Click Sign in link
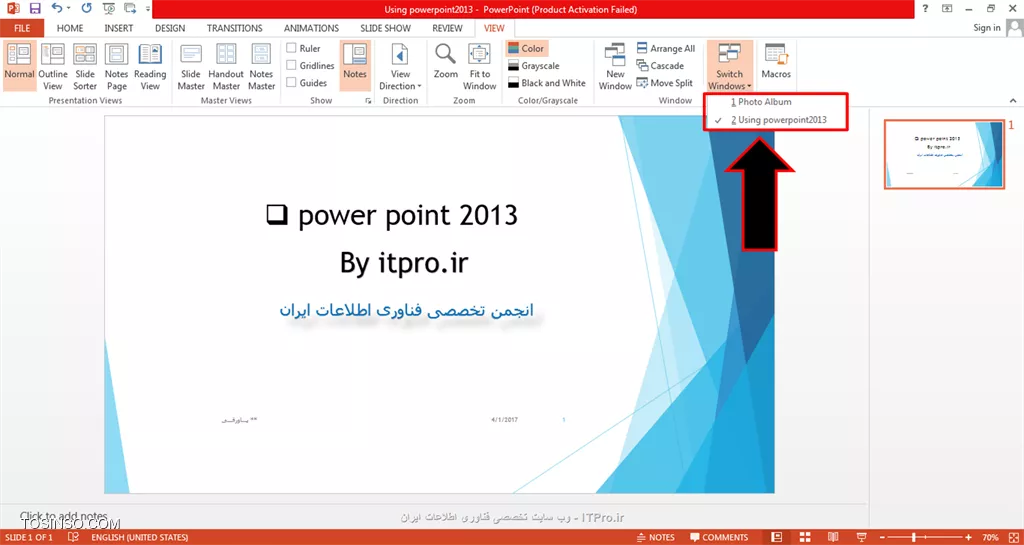 [987, 27]
